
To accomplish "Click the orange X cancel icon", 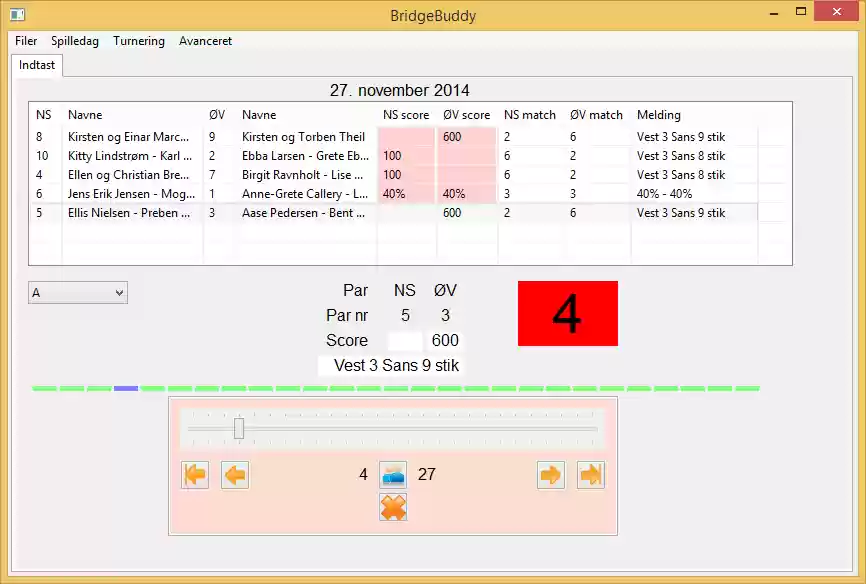I will (392, 507).
